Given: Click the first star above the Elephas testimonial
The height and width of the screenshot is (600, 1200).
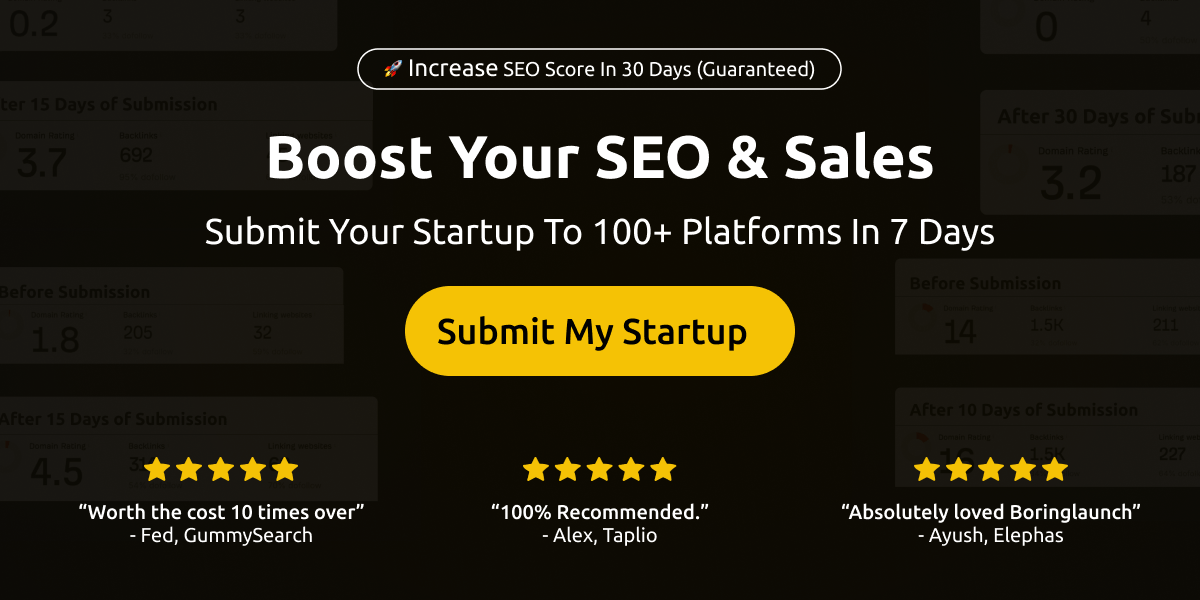Looking at the screenshot, I should [927, 469].
